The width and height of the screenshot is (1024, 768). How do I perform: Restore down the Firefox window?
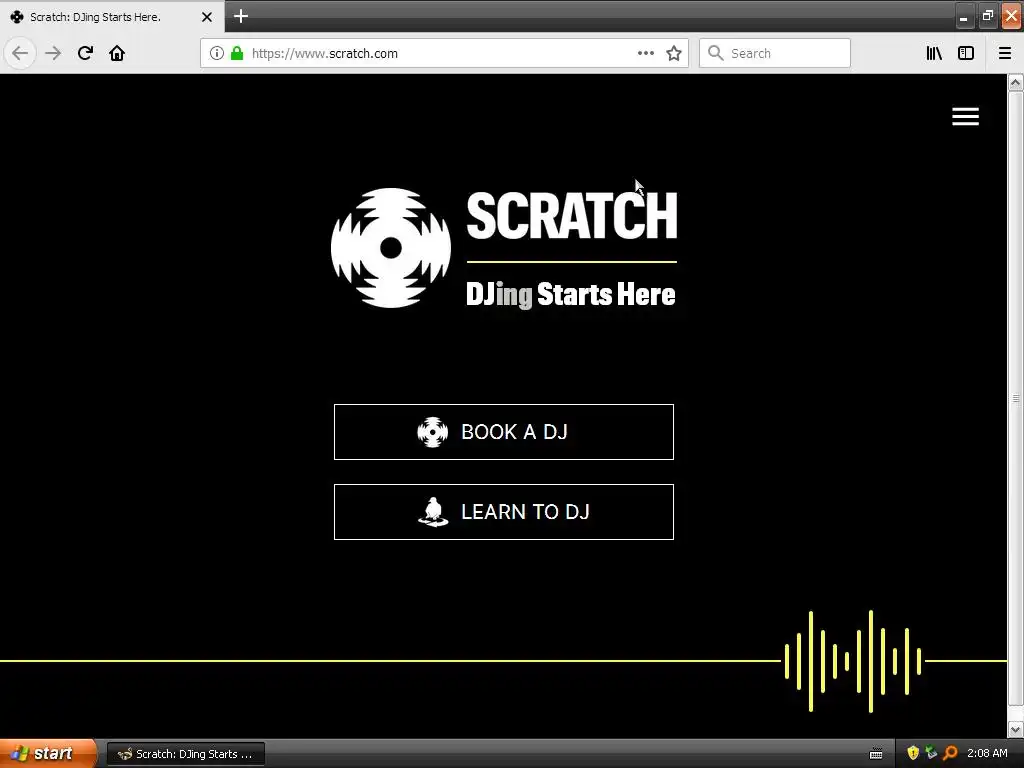(x=987, y=16)
